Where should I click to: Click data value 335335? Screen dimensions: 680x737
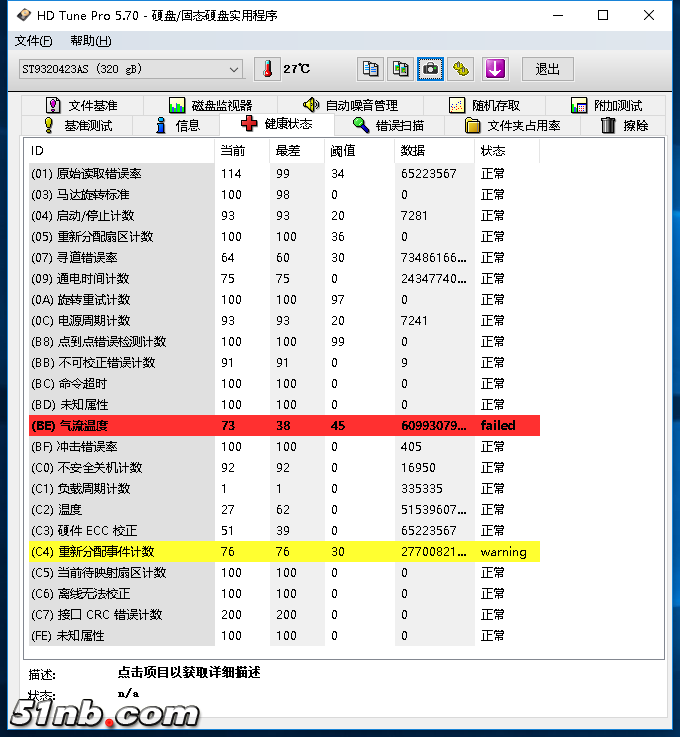coord(422,489)
